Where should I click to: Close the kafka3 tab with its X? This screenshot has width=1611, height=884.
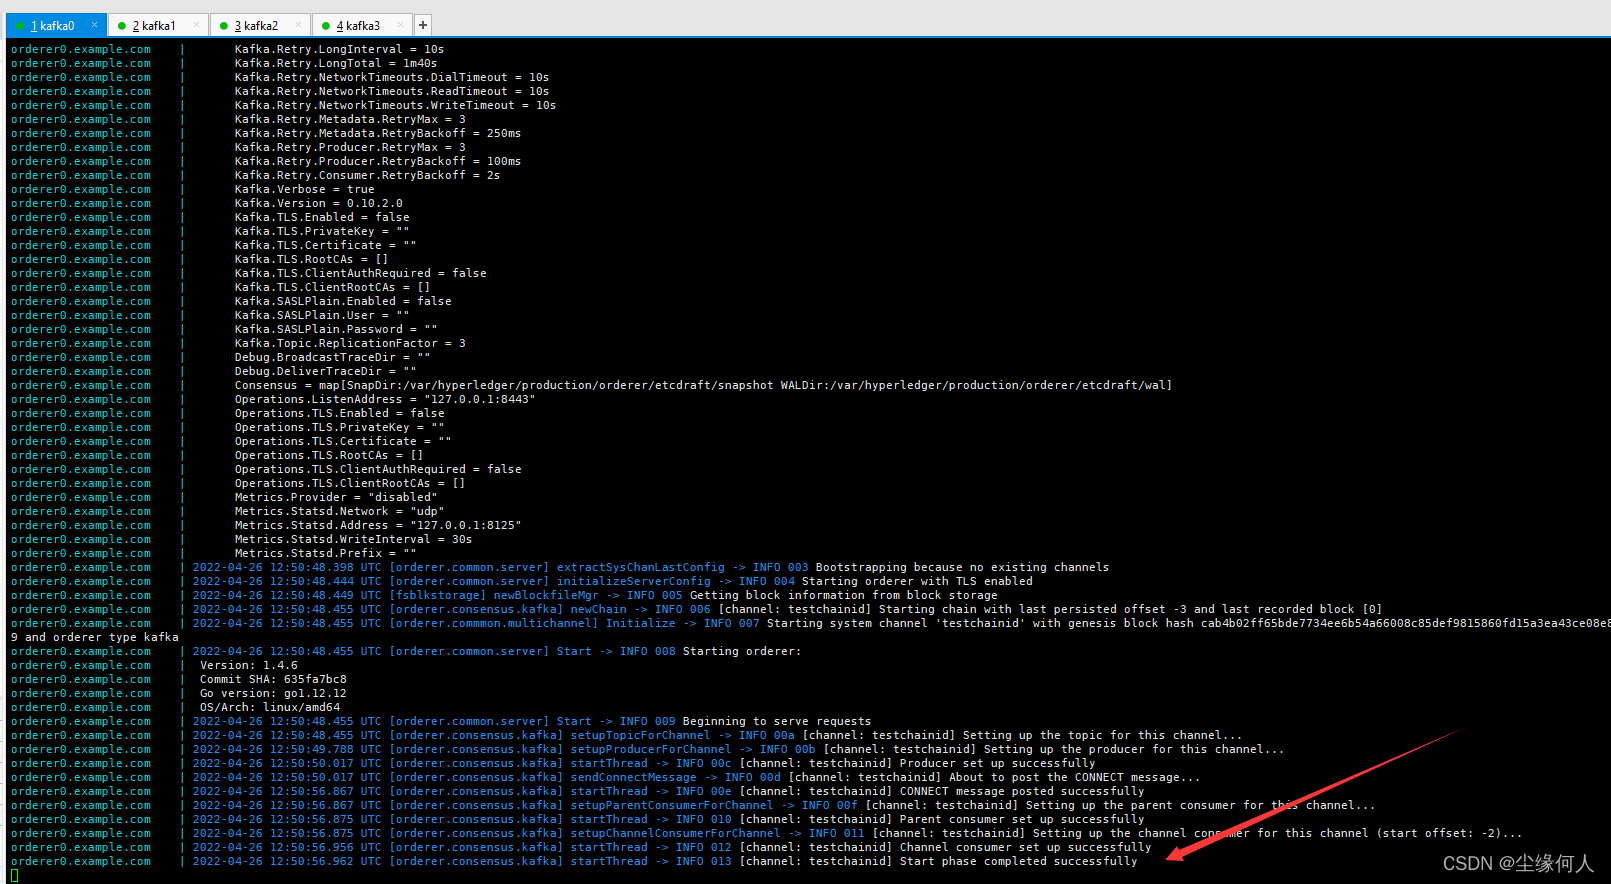(400, 25)
